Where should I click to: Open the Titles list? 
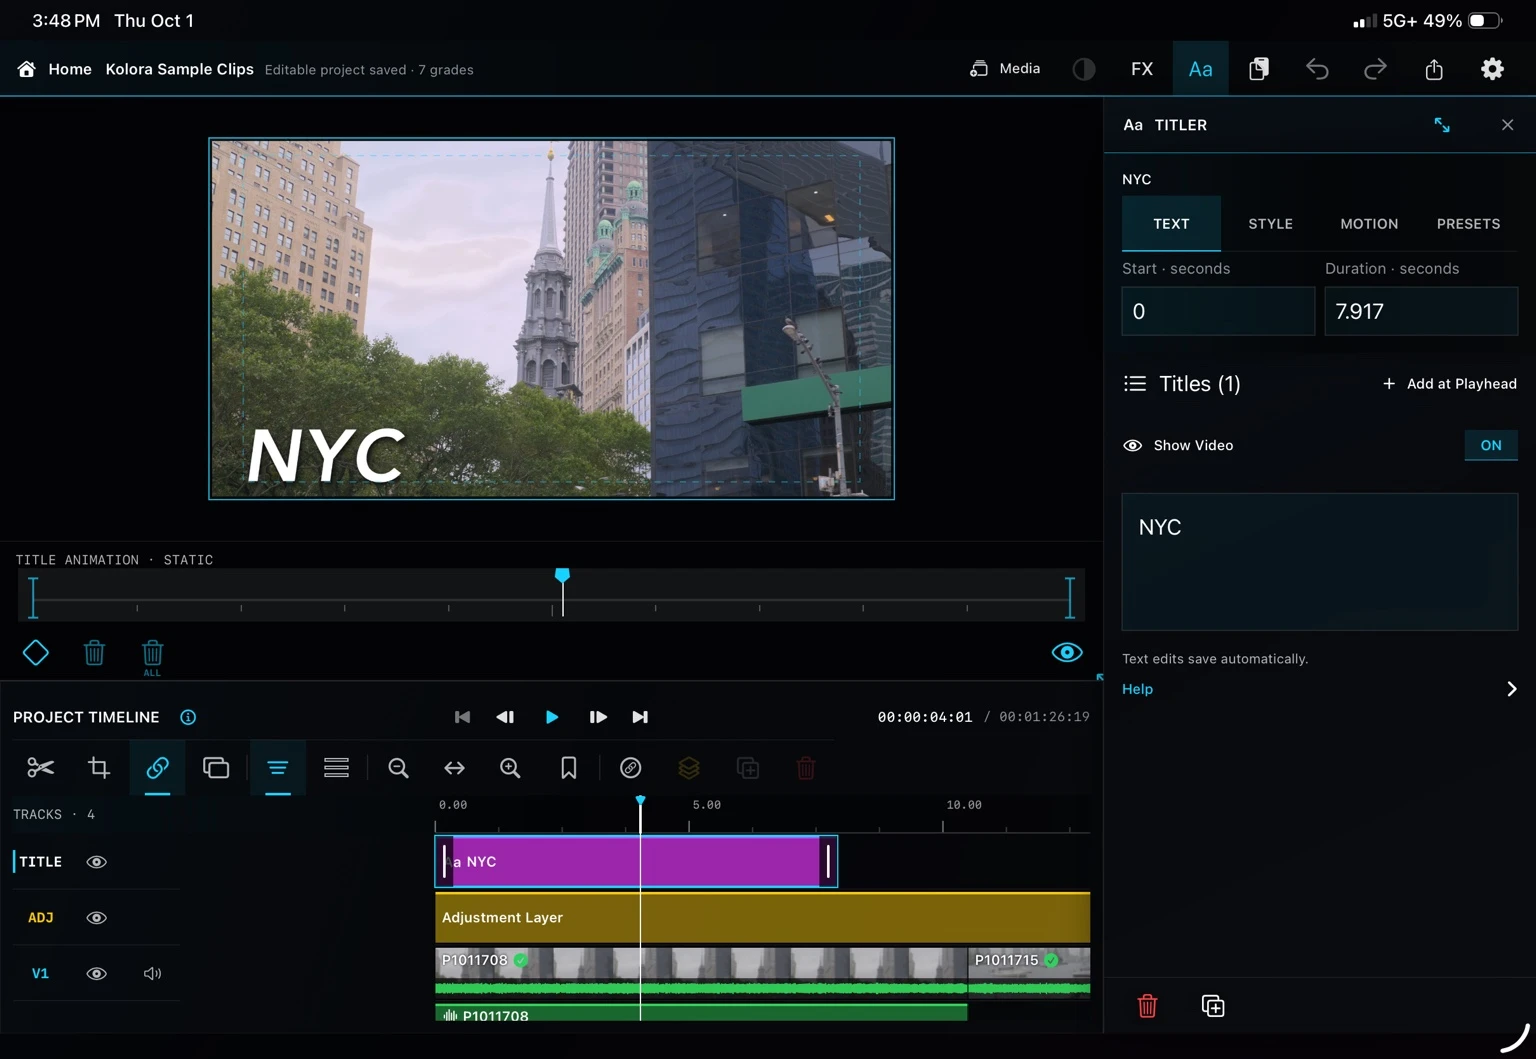pos(1182,384)
